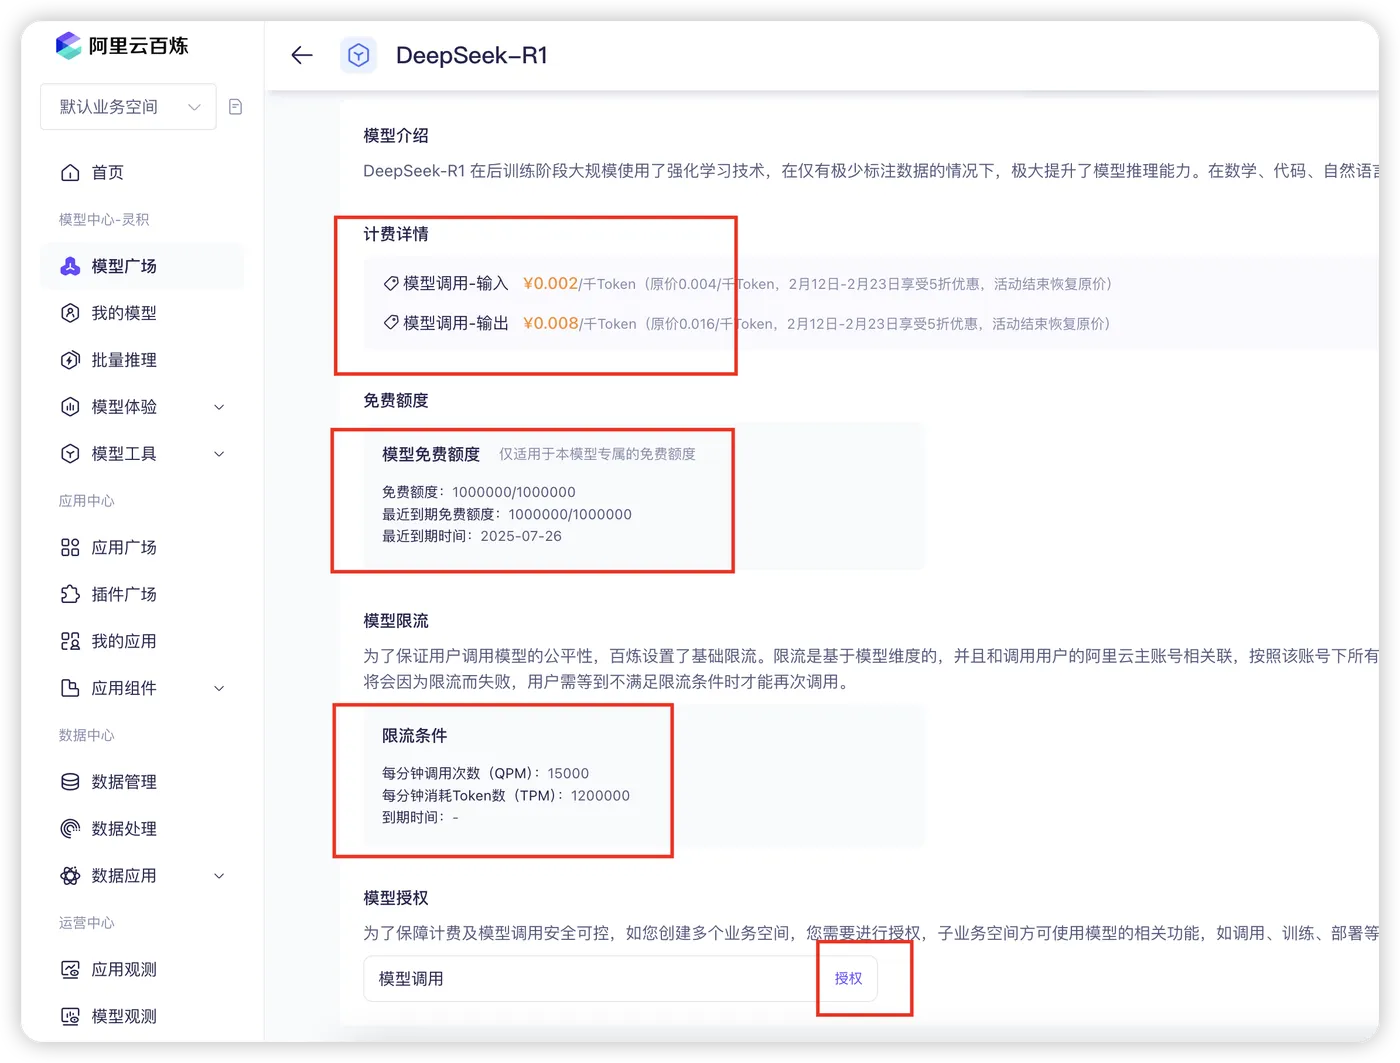Screen dimensions: 1400x1063
Task: Go back using the left arrow
Action: pos(302,55)
